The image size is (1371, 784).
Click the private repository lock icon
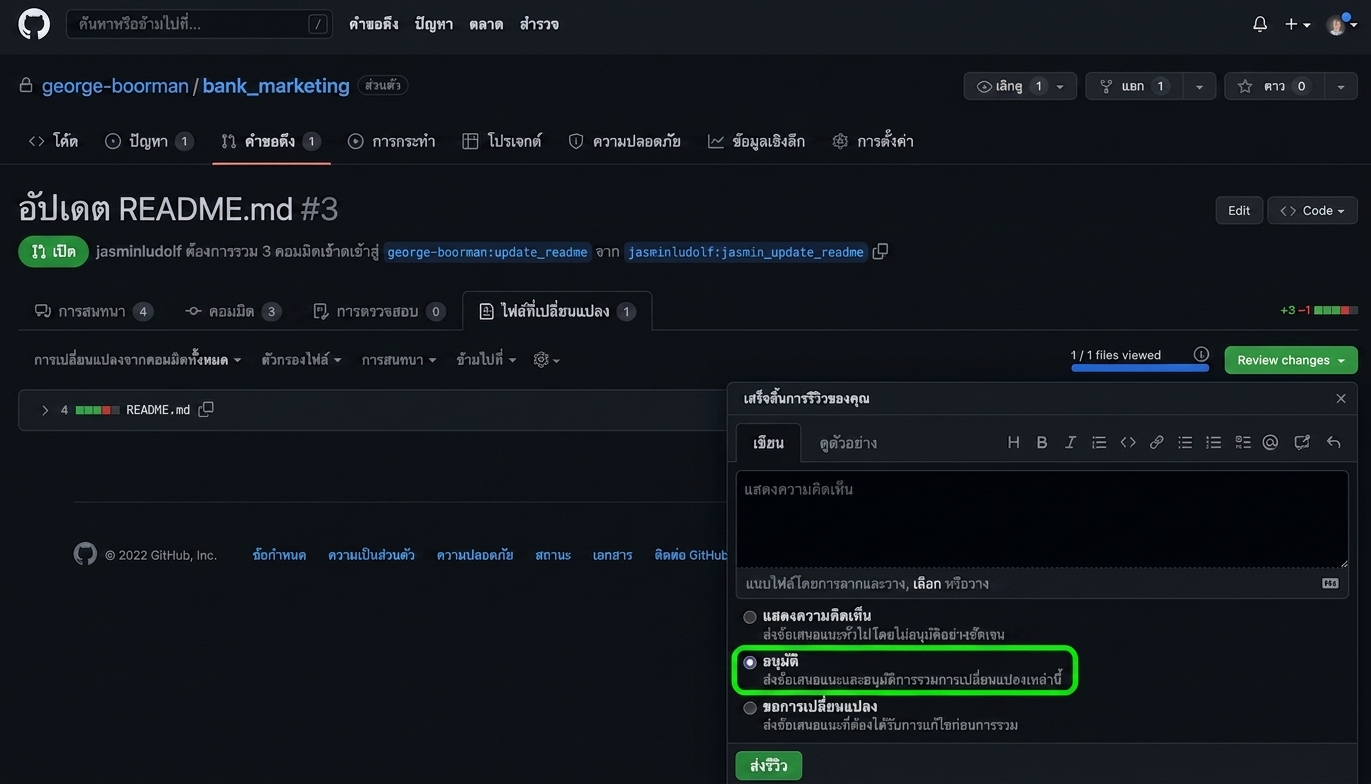pyautogui.click(x=26, y=86)
